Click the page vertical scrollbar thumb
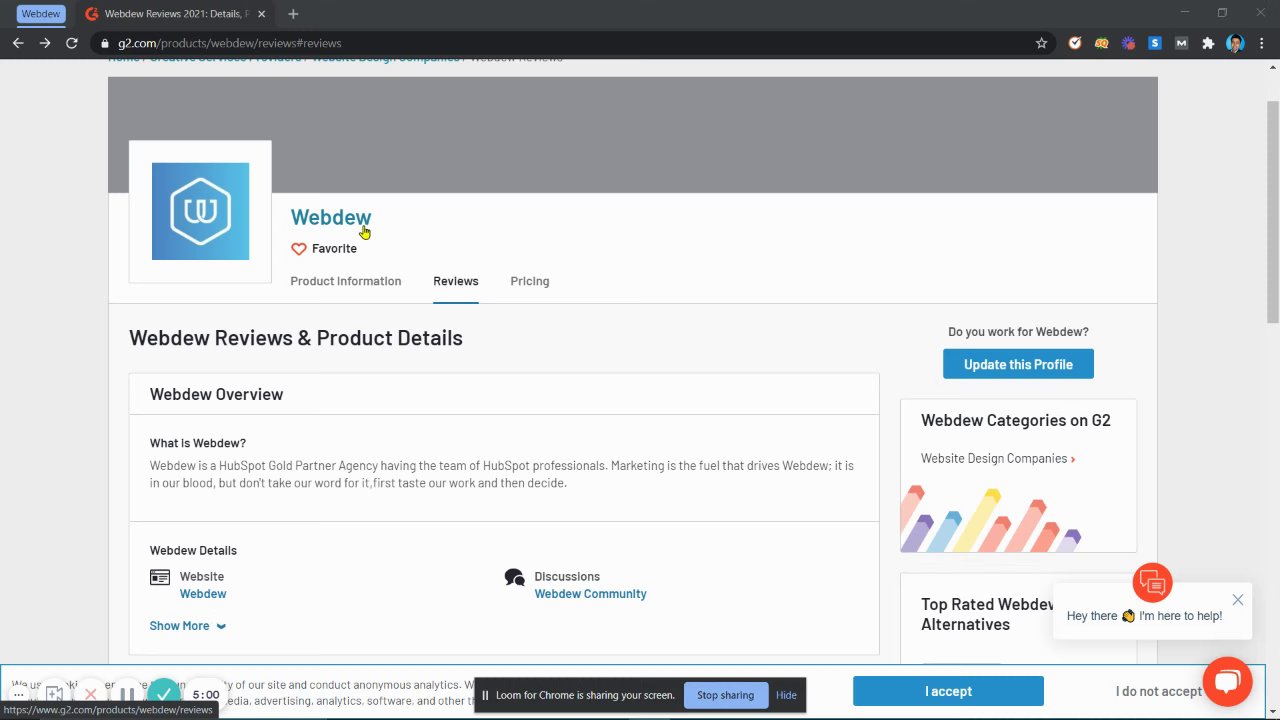 point(1272,212)
